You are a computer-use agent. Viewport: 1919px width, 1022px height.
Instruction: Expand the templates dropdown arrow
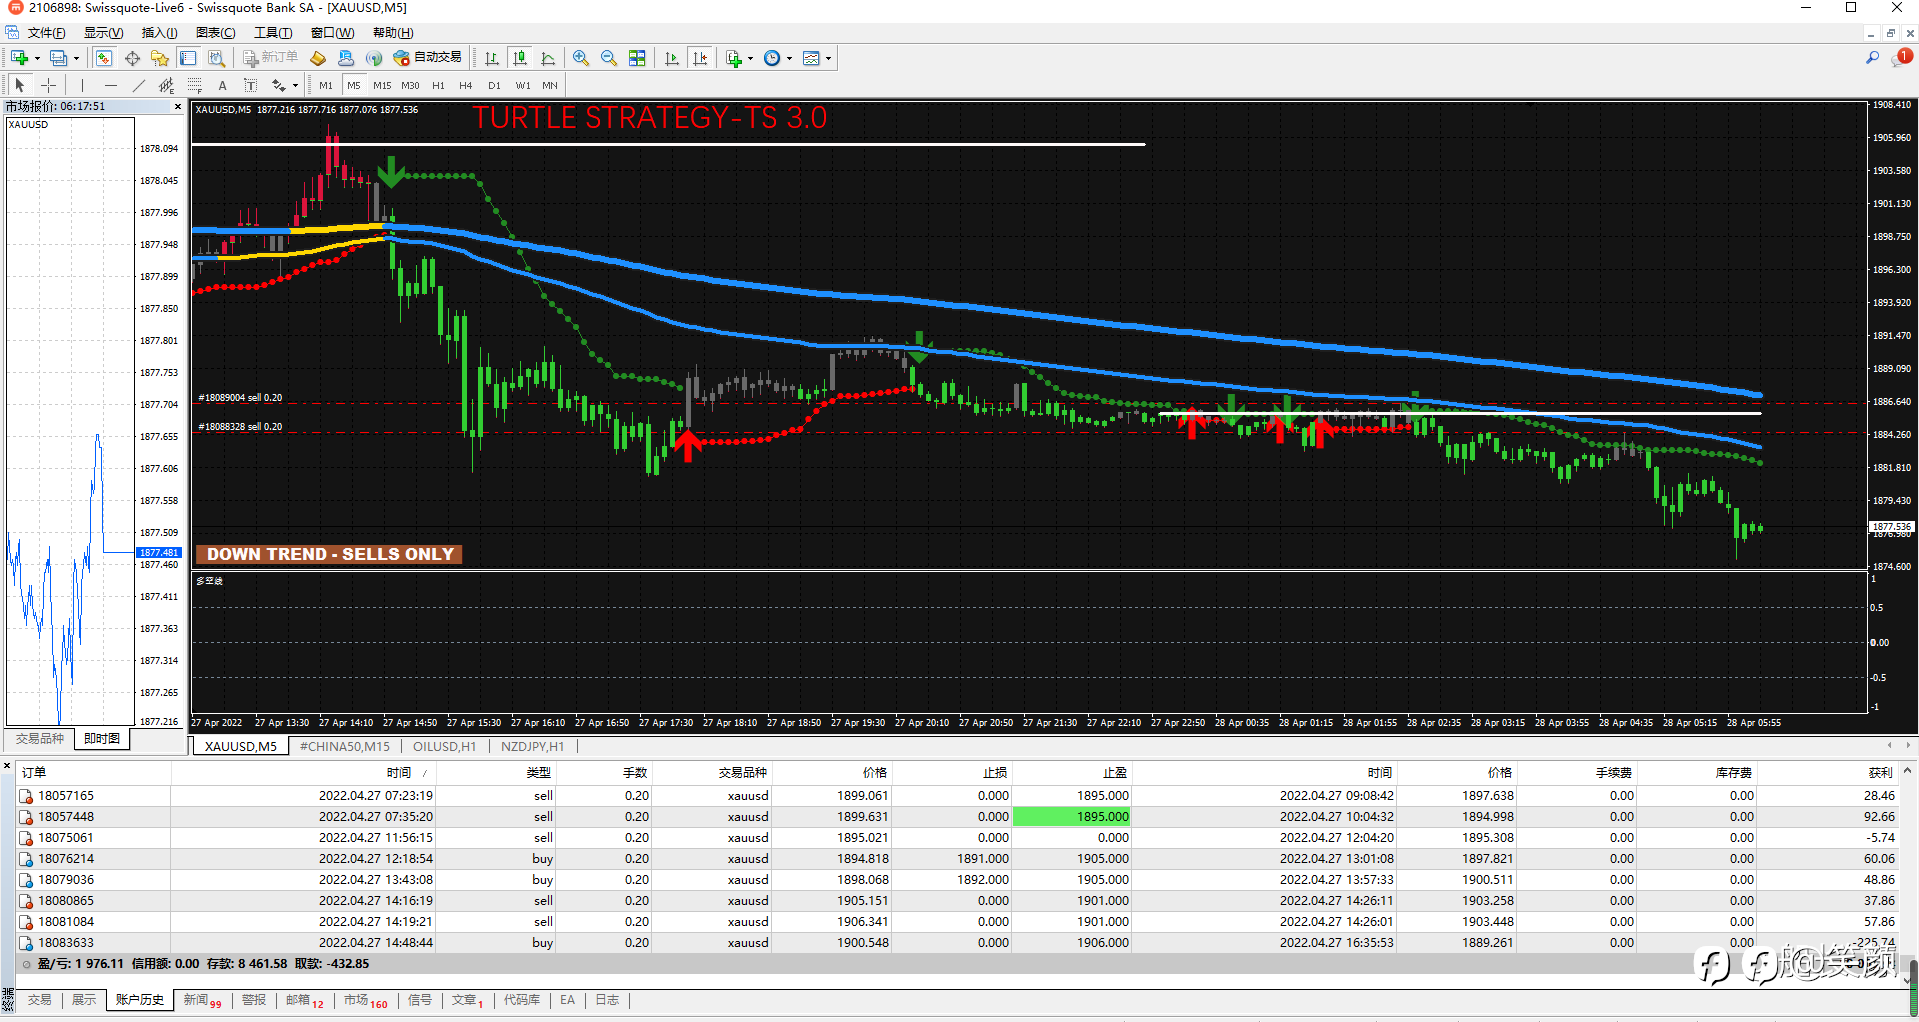828,58
